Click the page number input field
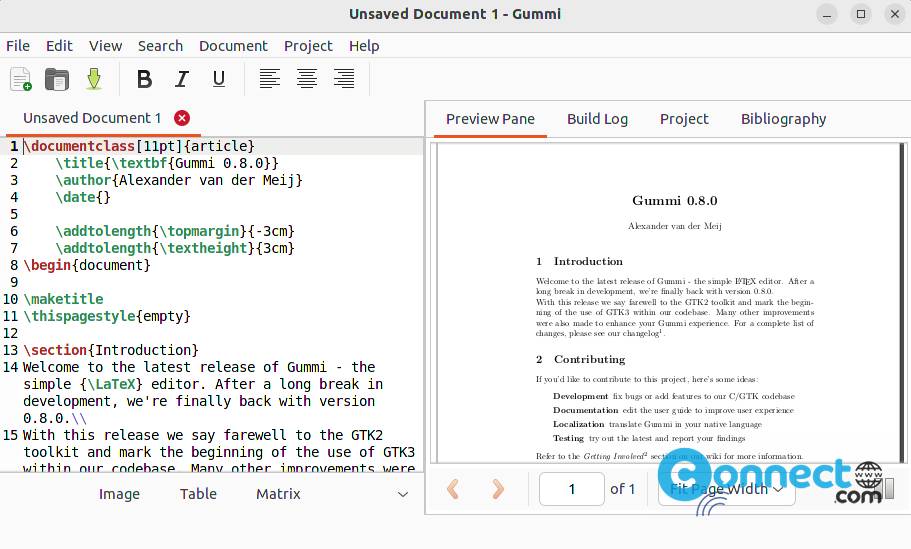This screenshot has height=549, width=911. click(572, 489)
